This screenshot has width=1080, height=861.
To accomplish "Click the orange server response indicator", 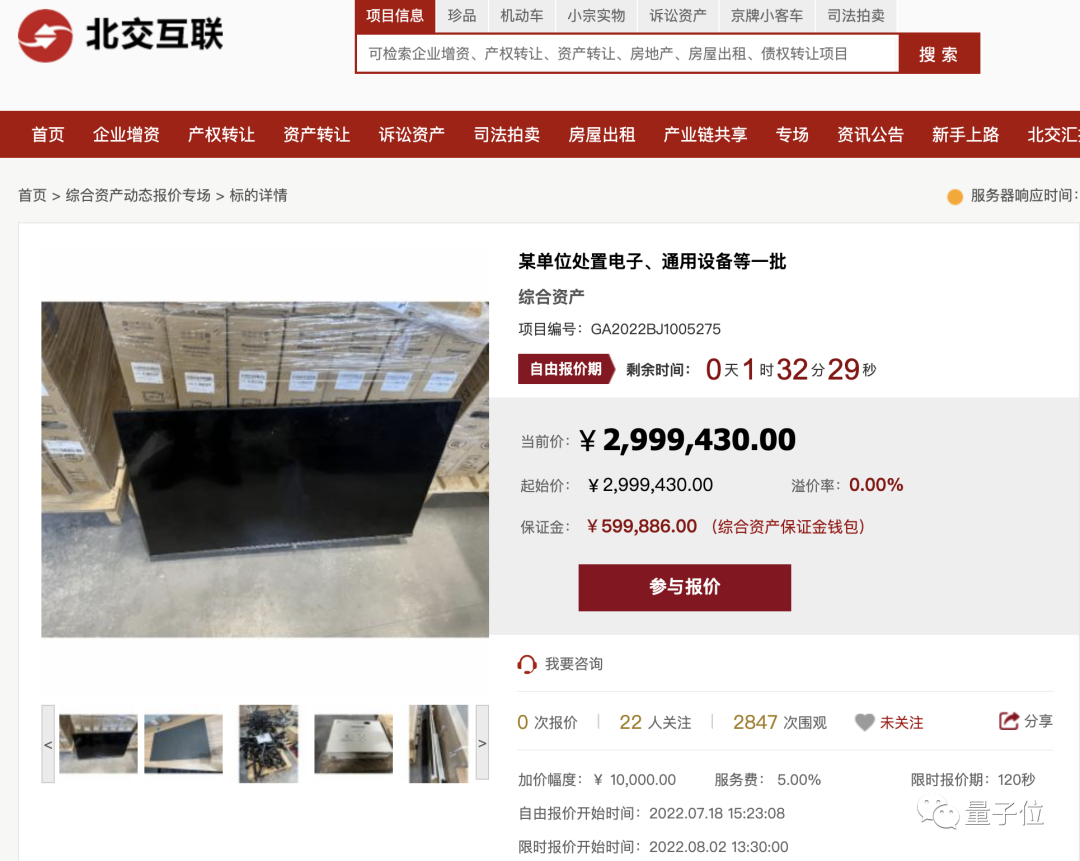I will [x=955, y=197].
